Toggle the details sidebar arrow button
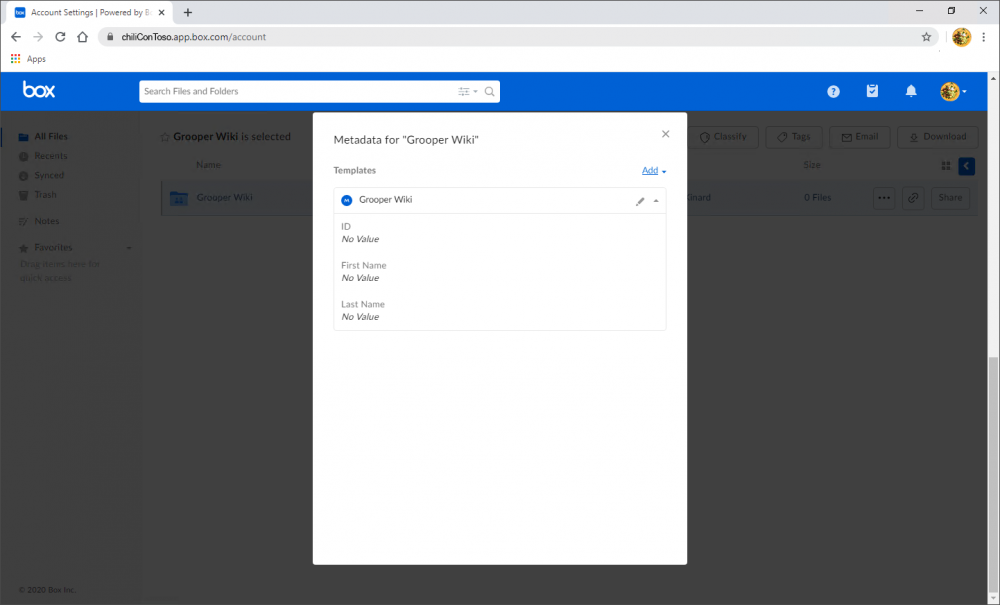 [966, 166]
